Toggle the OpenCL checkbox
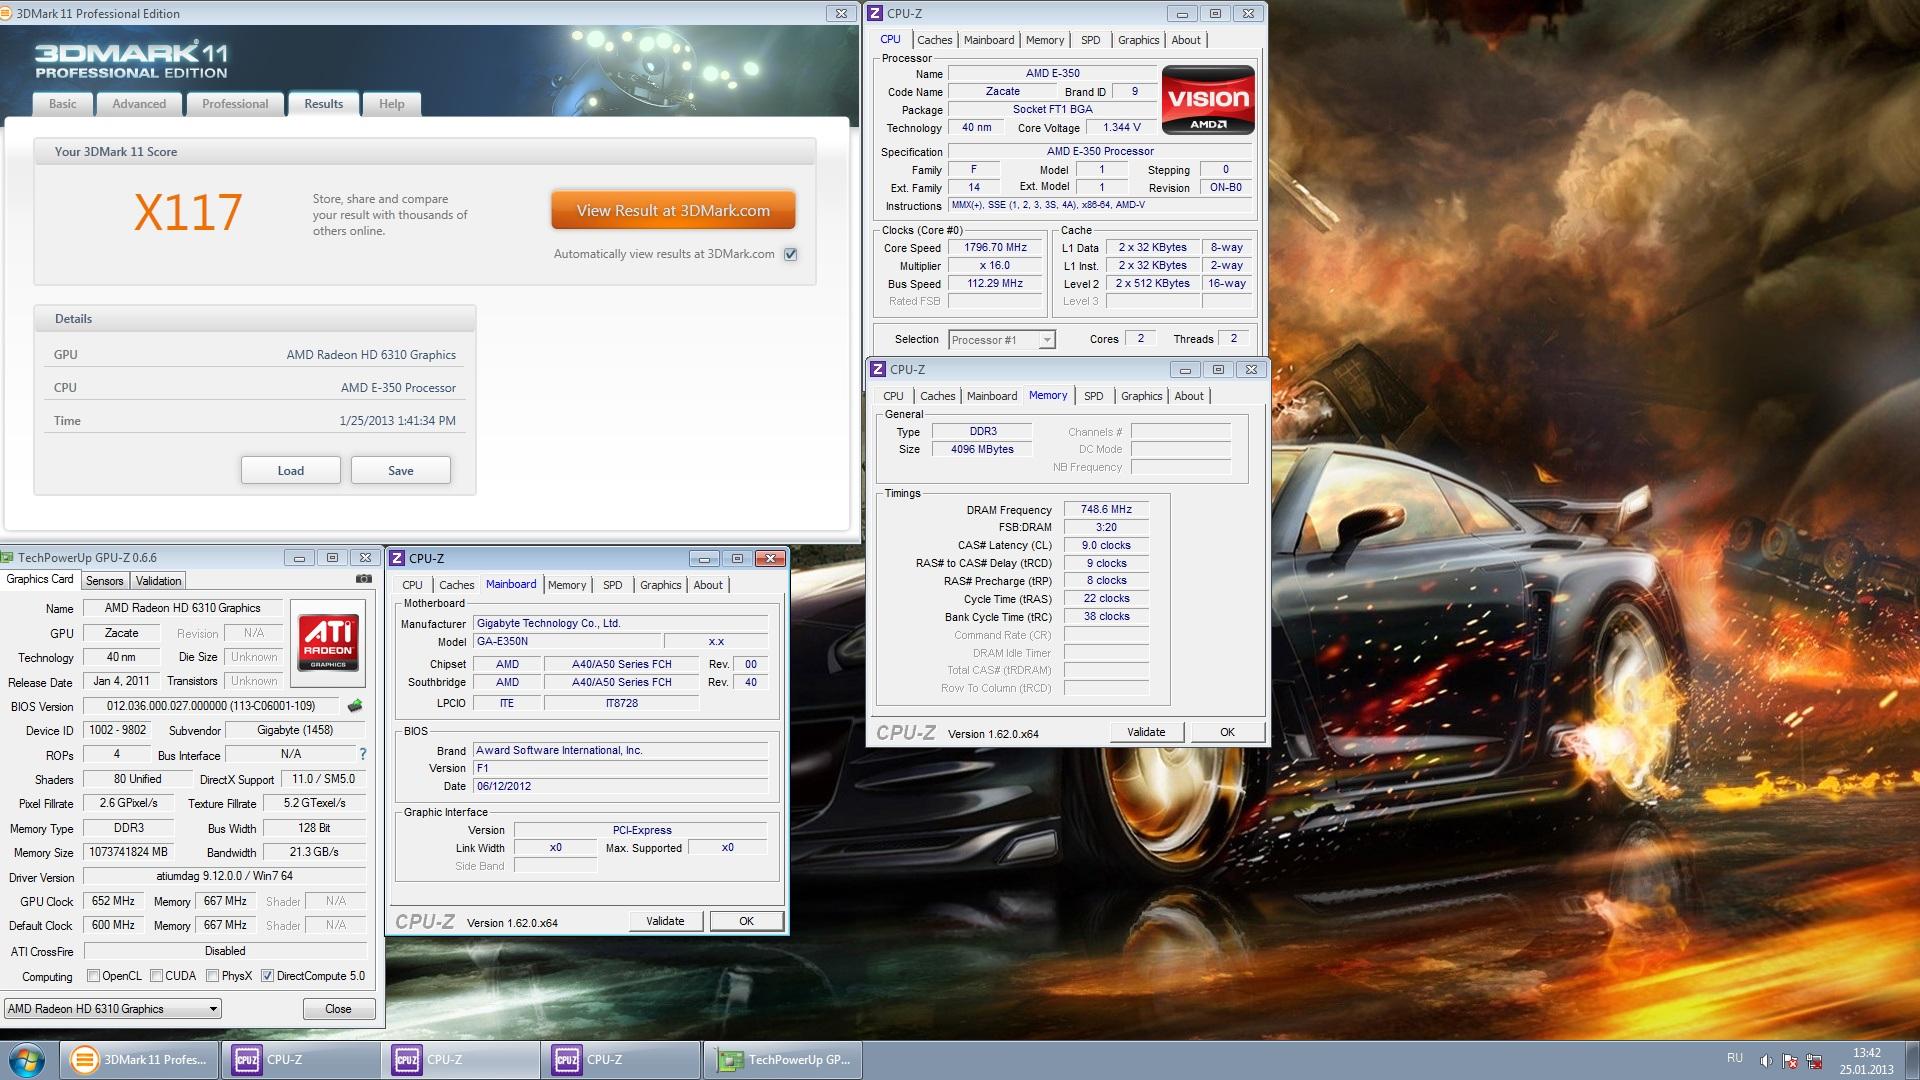The width and height of the screenshot is (1920, 1080). 93,976
